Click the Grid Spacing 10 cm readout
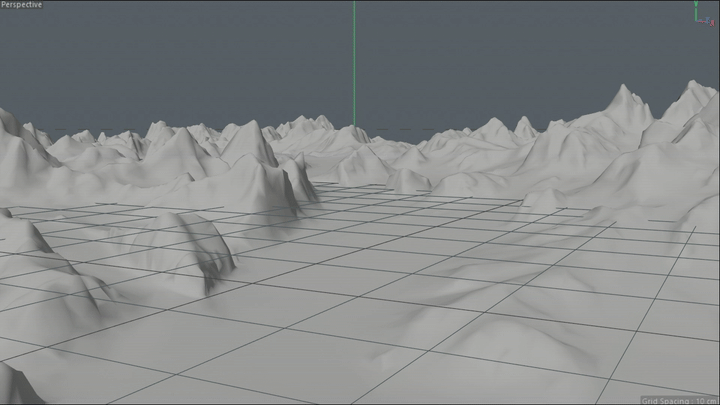The height and width of the screenshot is (405, 720). tap(679, 400)
